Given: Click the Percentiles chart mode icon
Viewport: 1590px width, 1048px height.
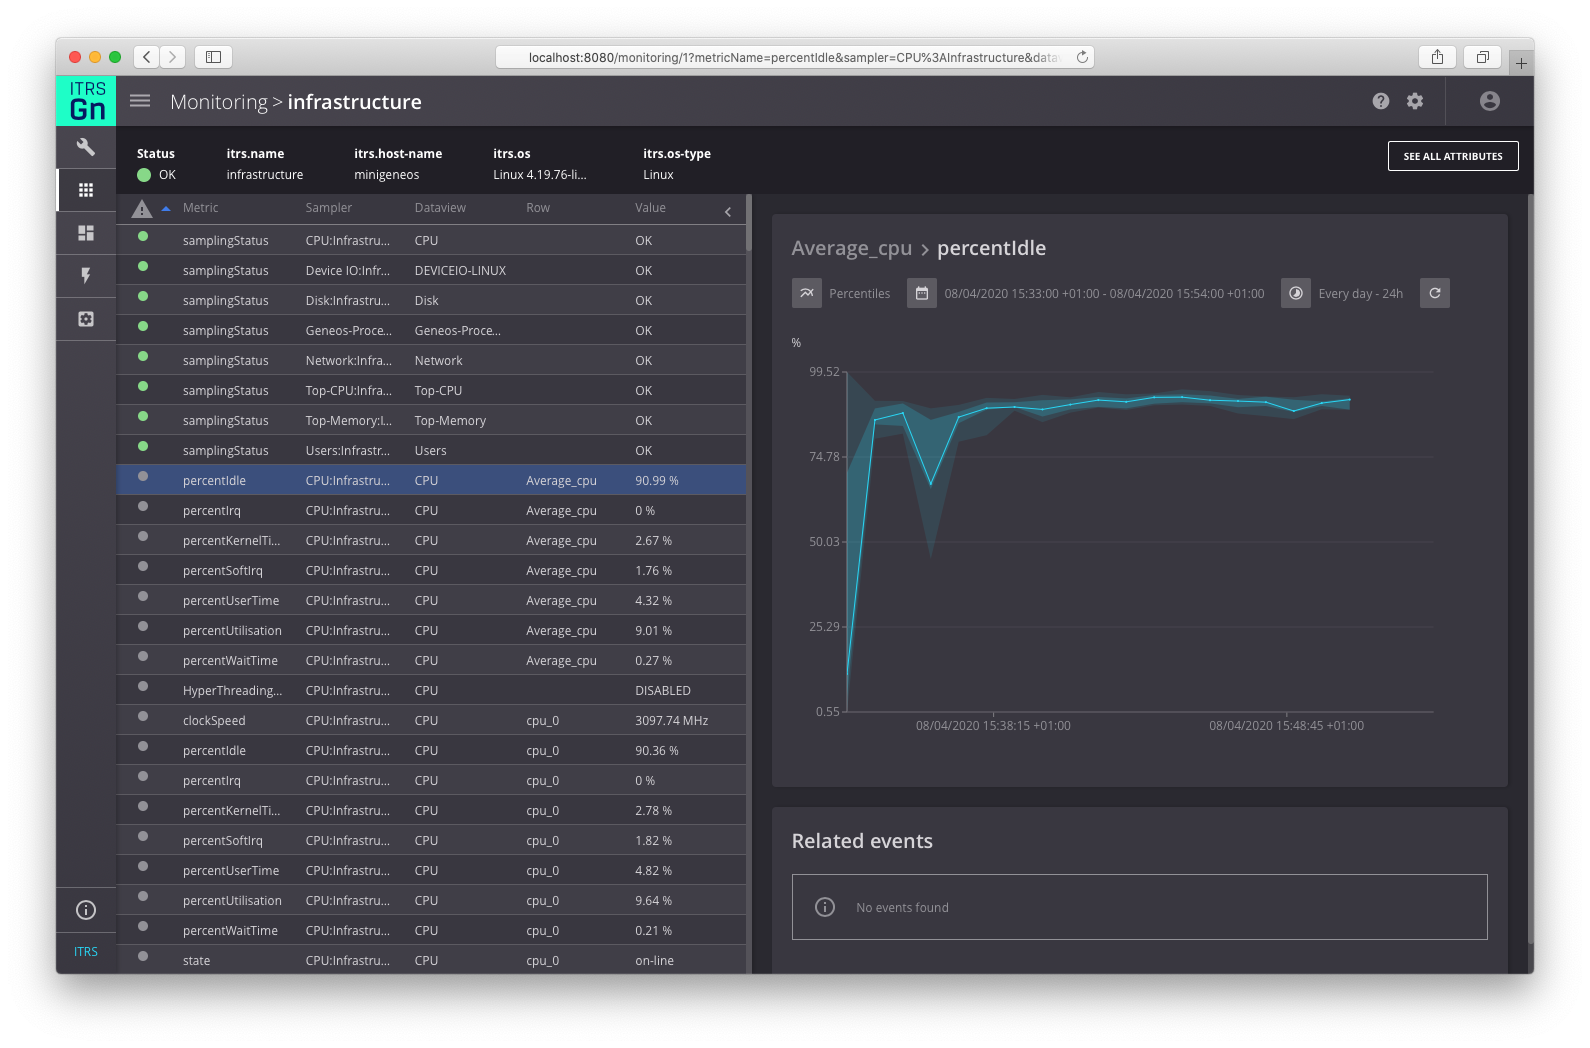Looking at the screenshot, I should click(807, 293).
